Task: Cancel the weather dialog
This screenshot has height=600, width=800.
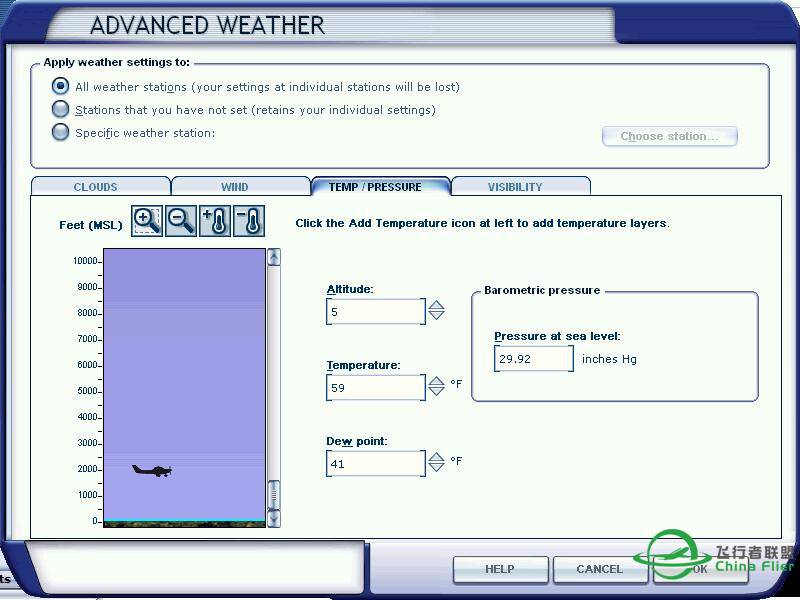Action: tap(599, 569)
